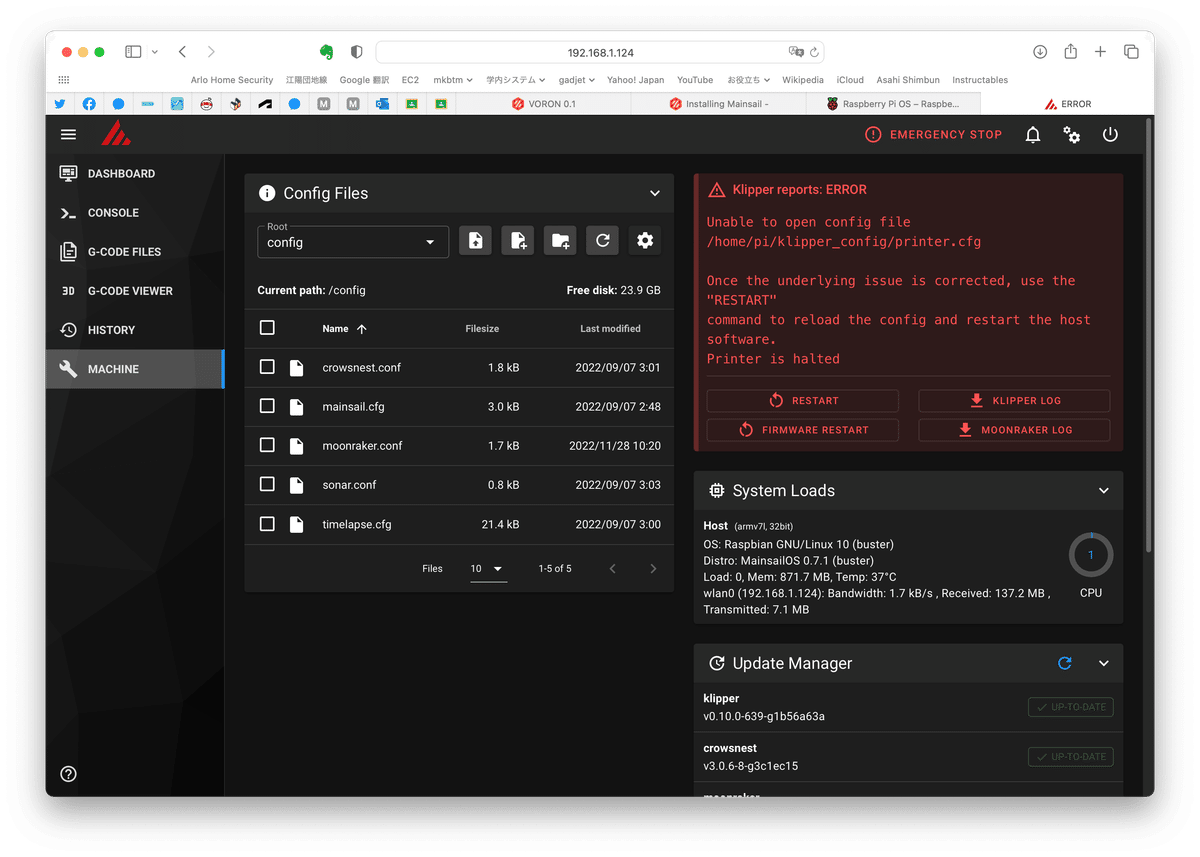
Task: Switch to Raspberry Pi OS tab
Action: pyautogui.click(x=894, y=104)
